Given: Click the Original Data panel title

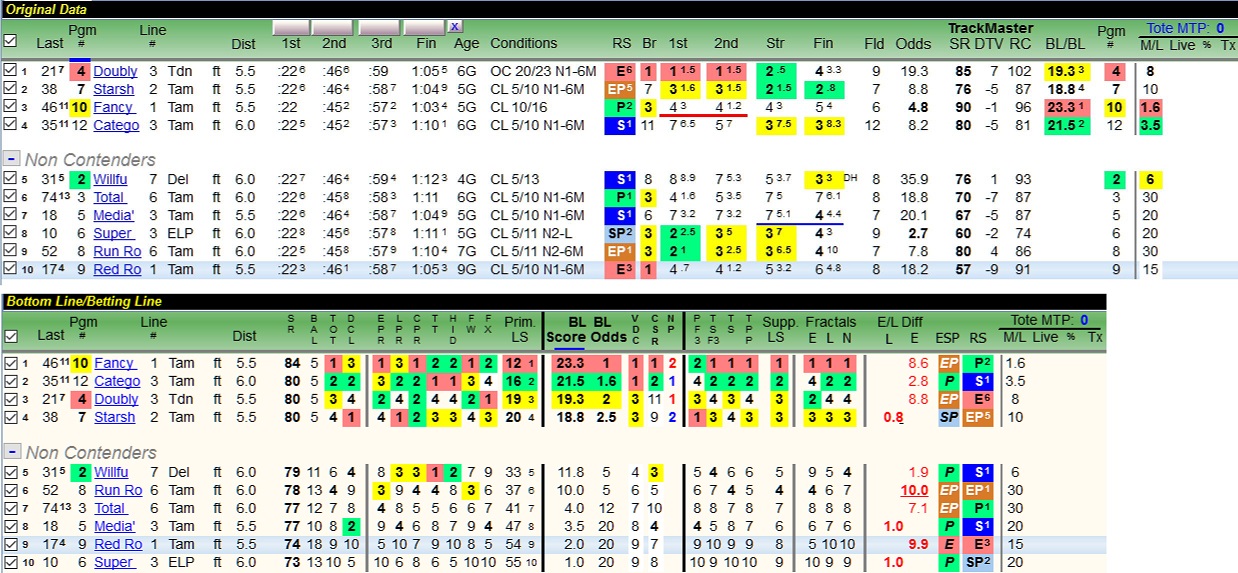Looking at the screenshot, I should click(x=44, y=9).
